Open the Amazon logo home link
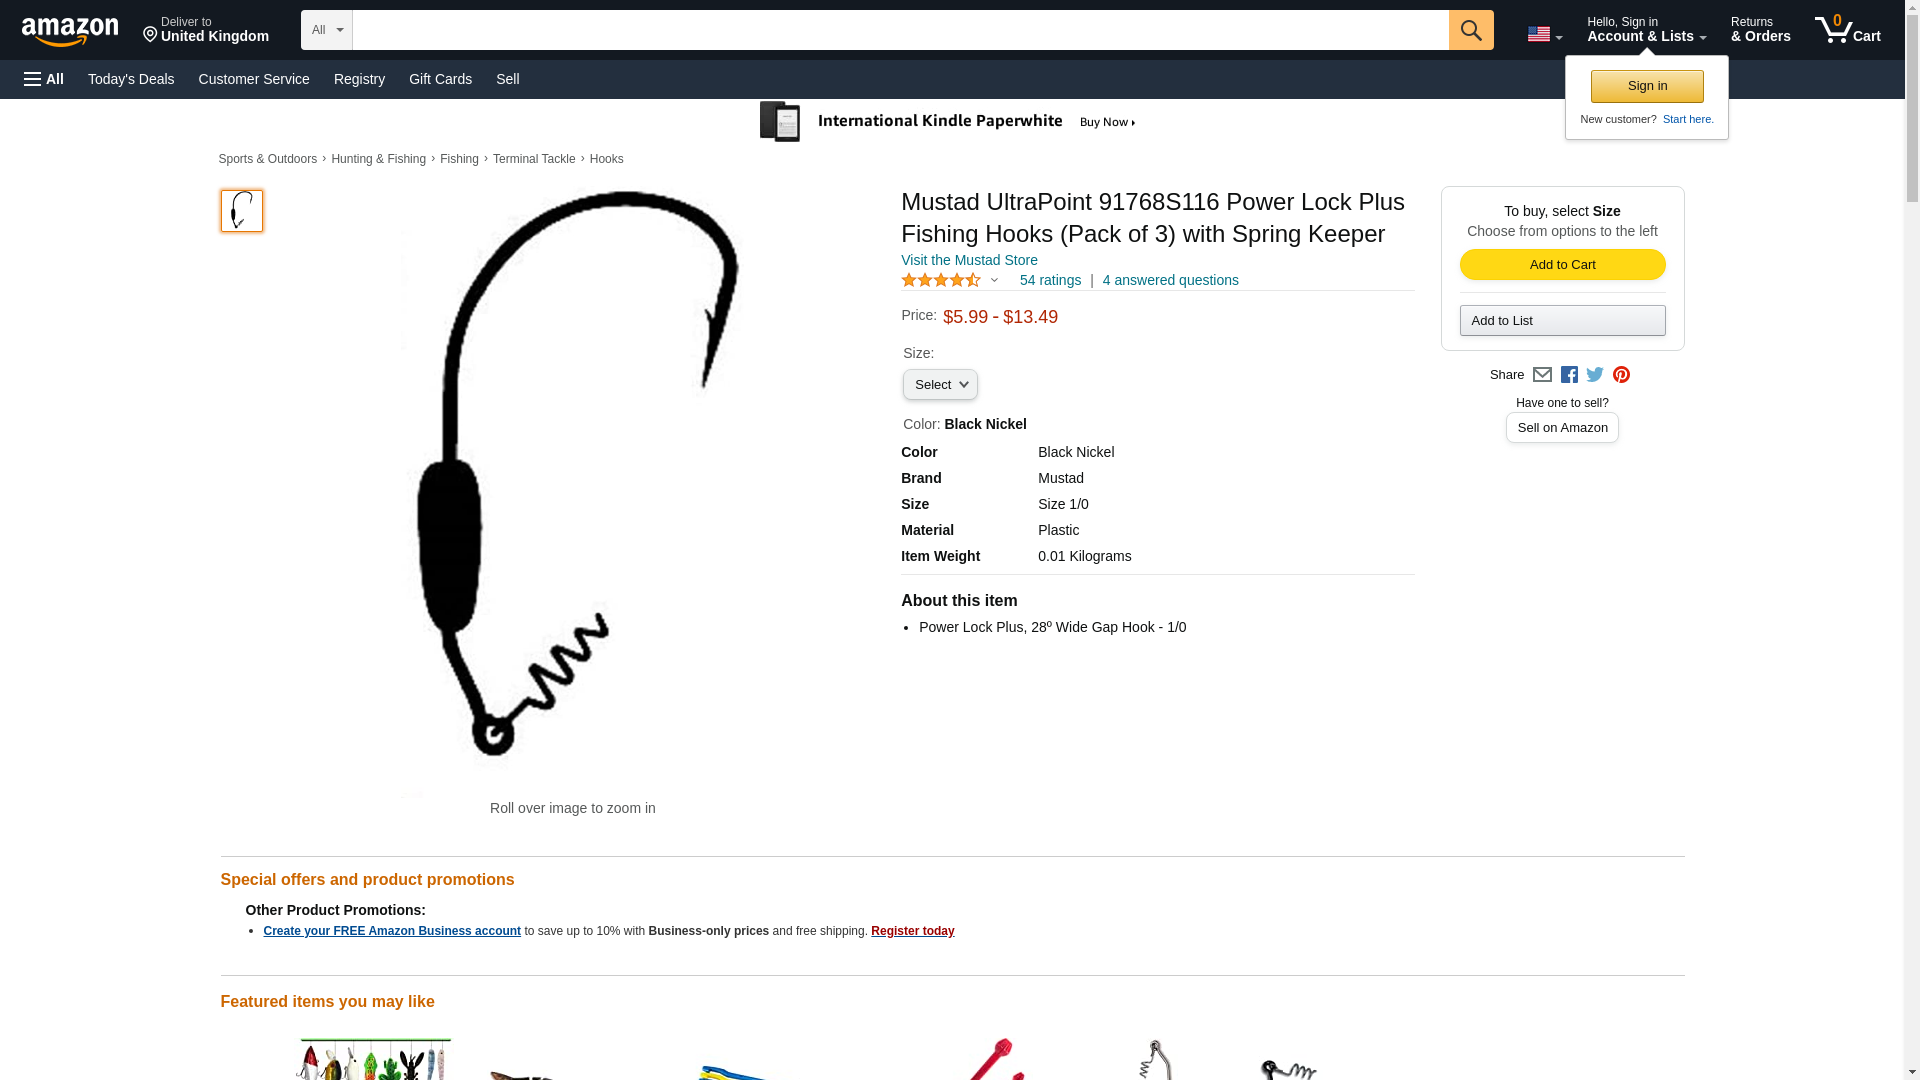The height and width of the screenshot is (1080, 1920). point(70,31)
